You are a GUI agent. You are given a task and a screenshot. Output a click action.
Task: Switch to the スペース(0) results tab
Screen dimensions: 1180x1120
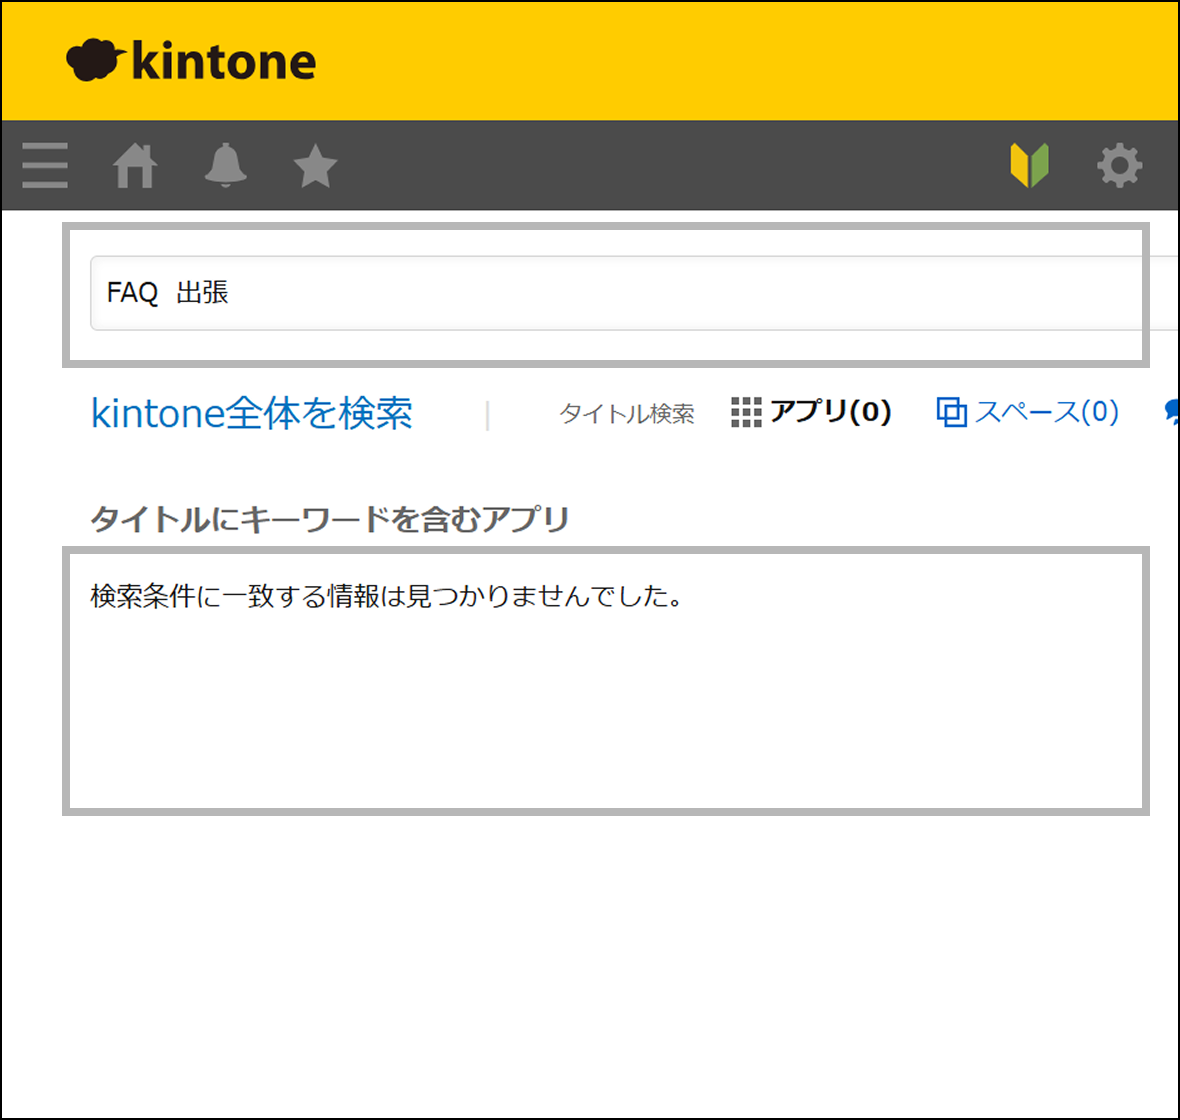(x=1046, y=412)
